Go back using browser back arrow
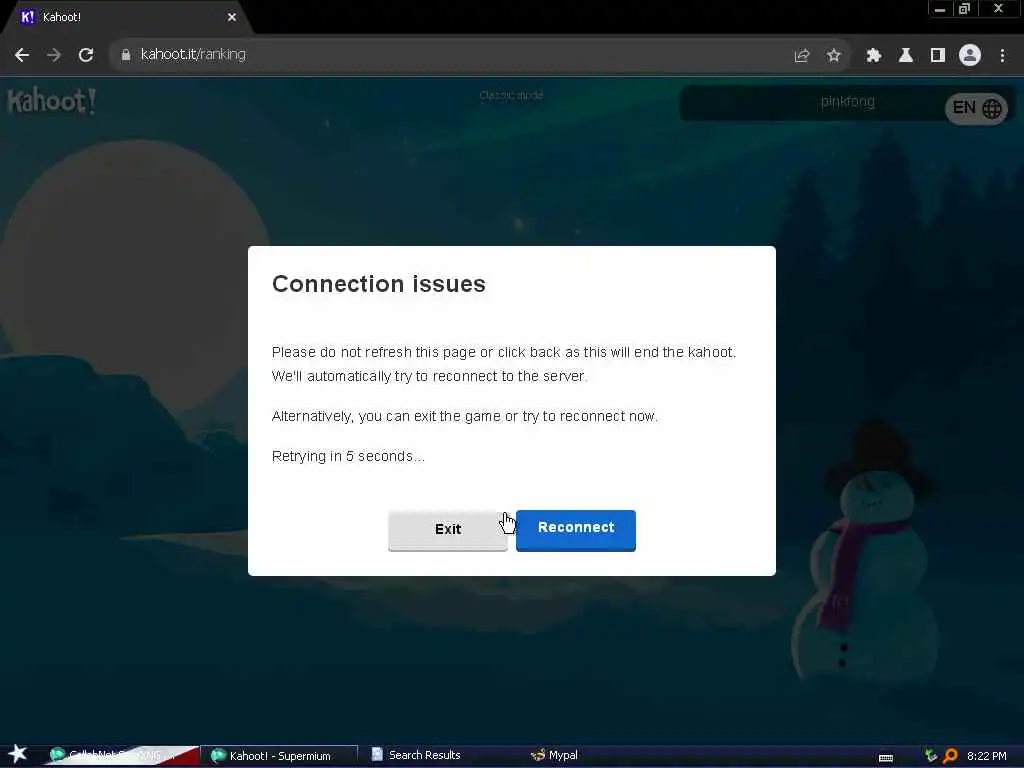This screenshot has height=768, width=1024. (22, 55)
